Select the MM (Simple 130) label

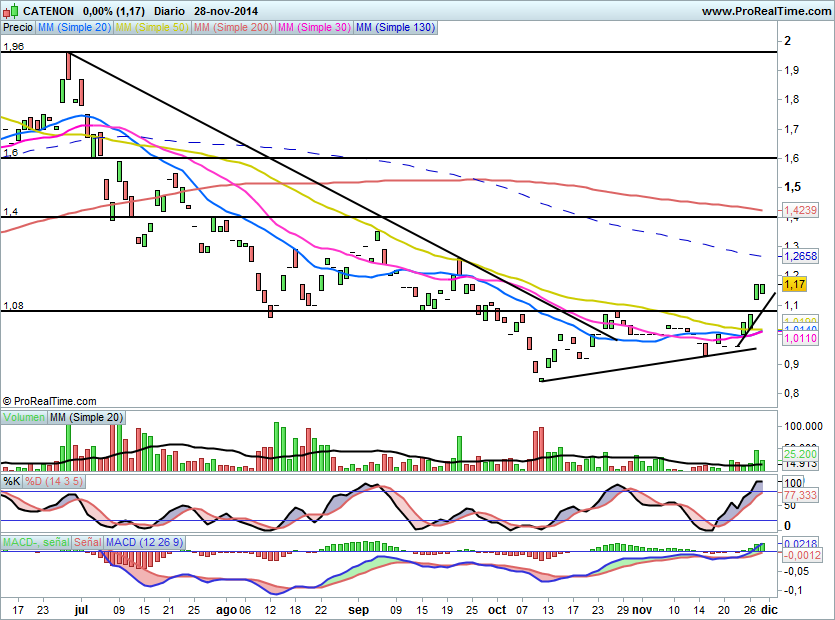[396, 28]
